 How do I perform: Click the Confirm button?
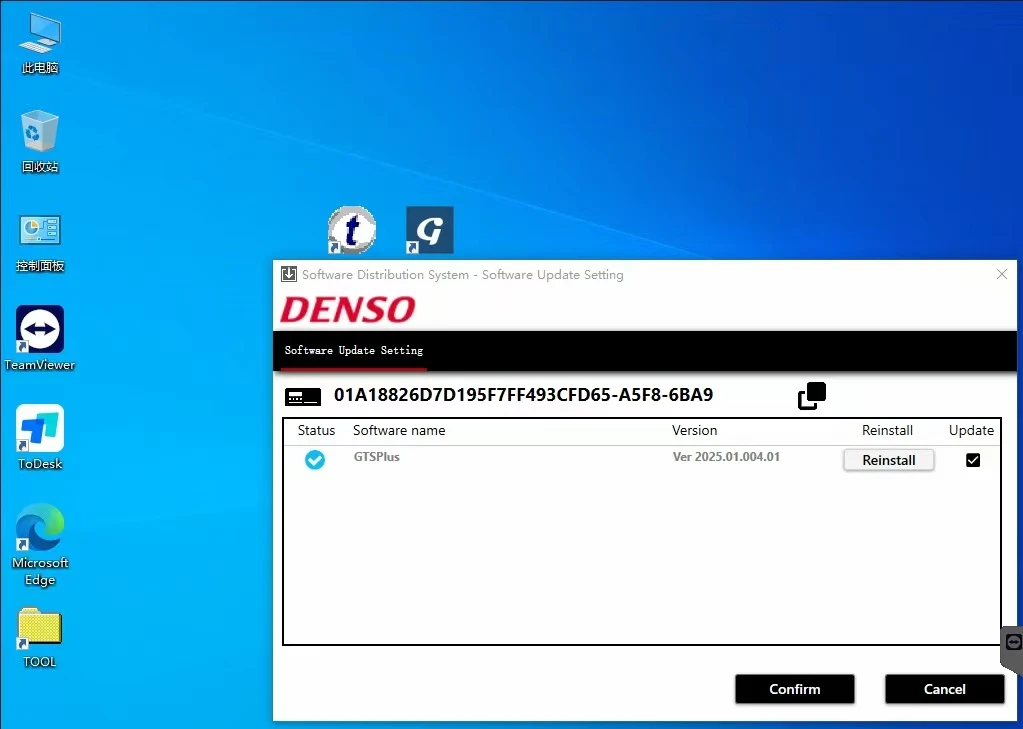[x=795, y=689]
